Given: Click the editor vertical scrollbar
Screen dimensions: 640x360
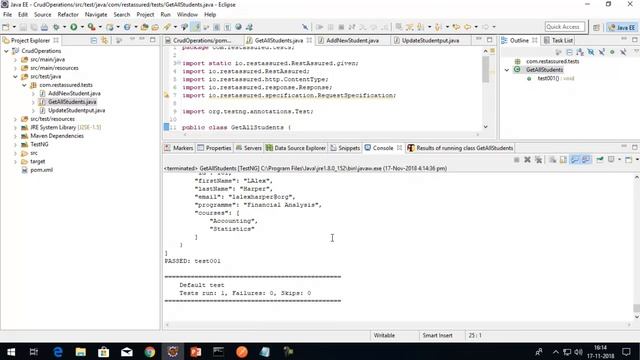Looking at the screenshot, I should (485, 69).
